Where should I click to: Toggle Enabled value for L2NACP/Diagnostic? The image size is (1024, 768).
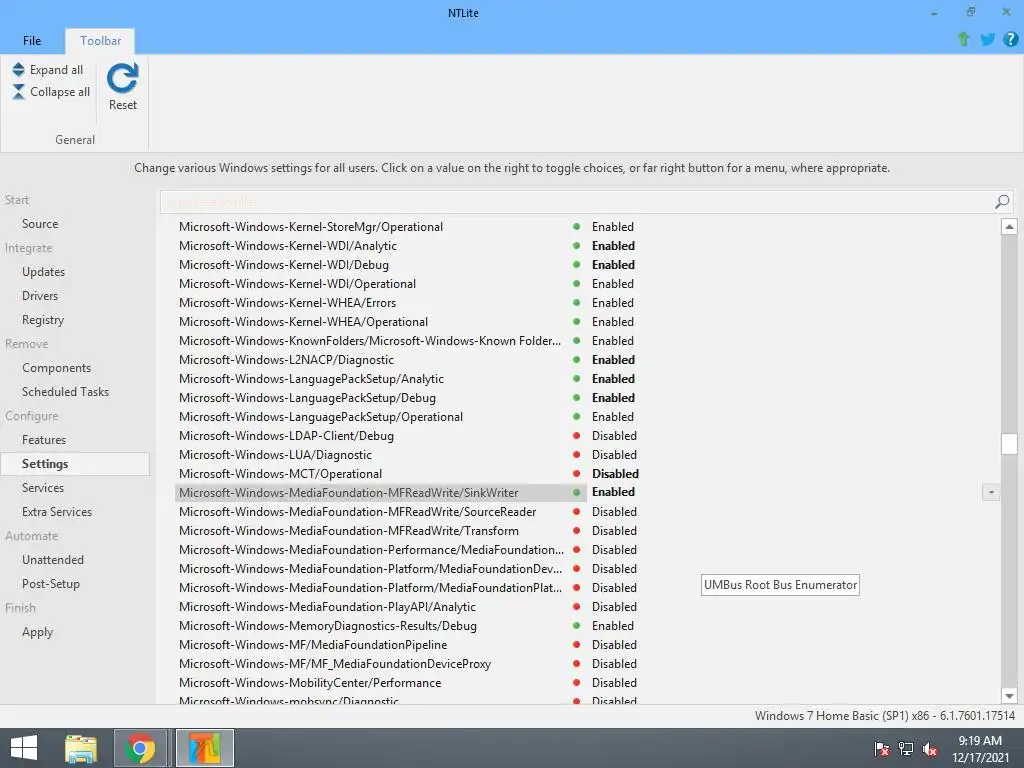[x=613, y=359]
